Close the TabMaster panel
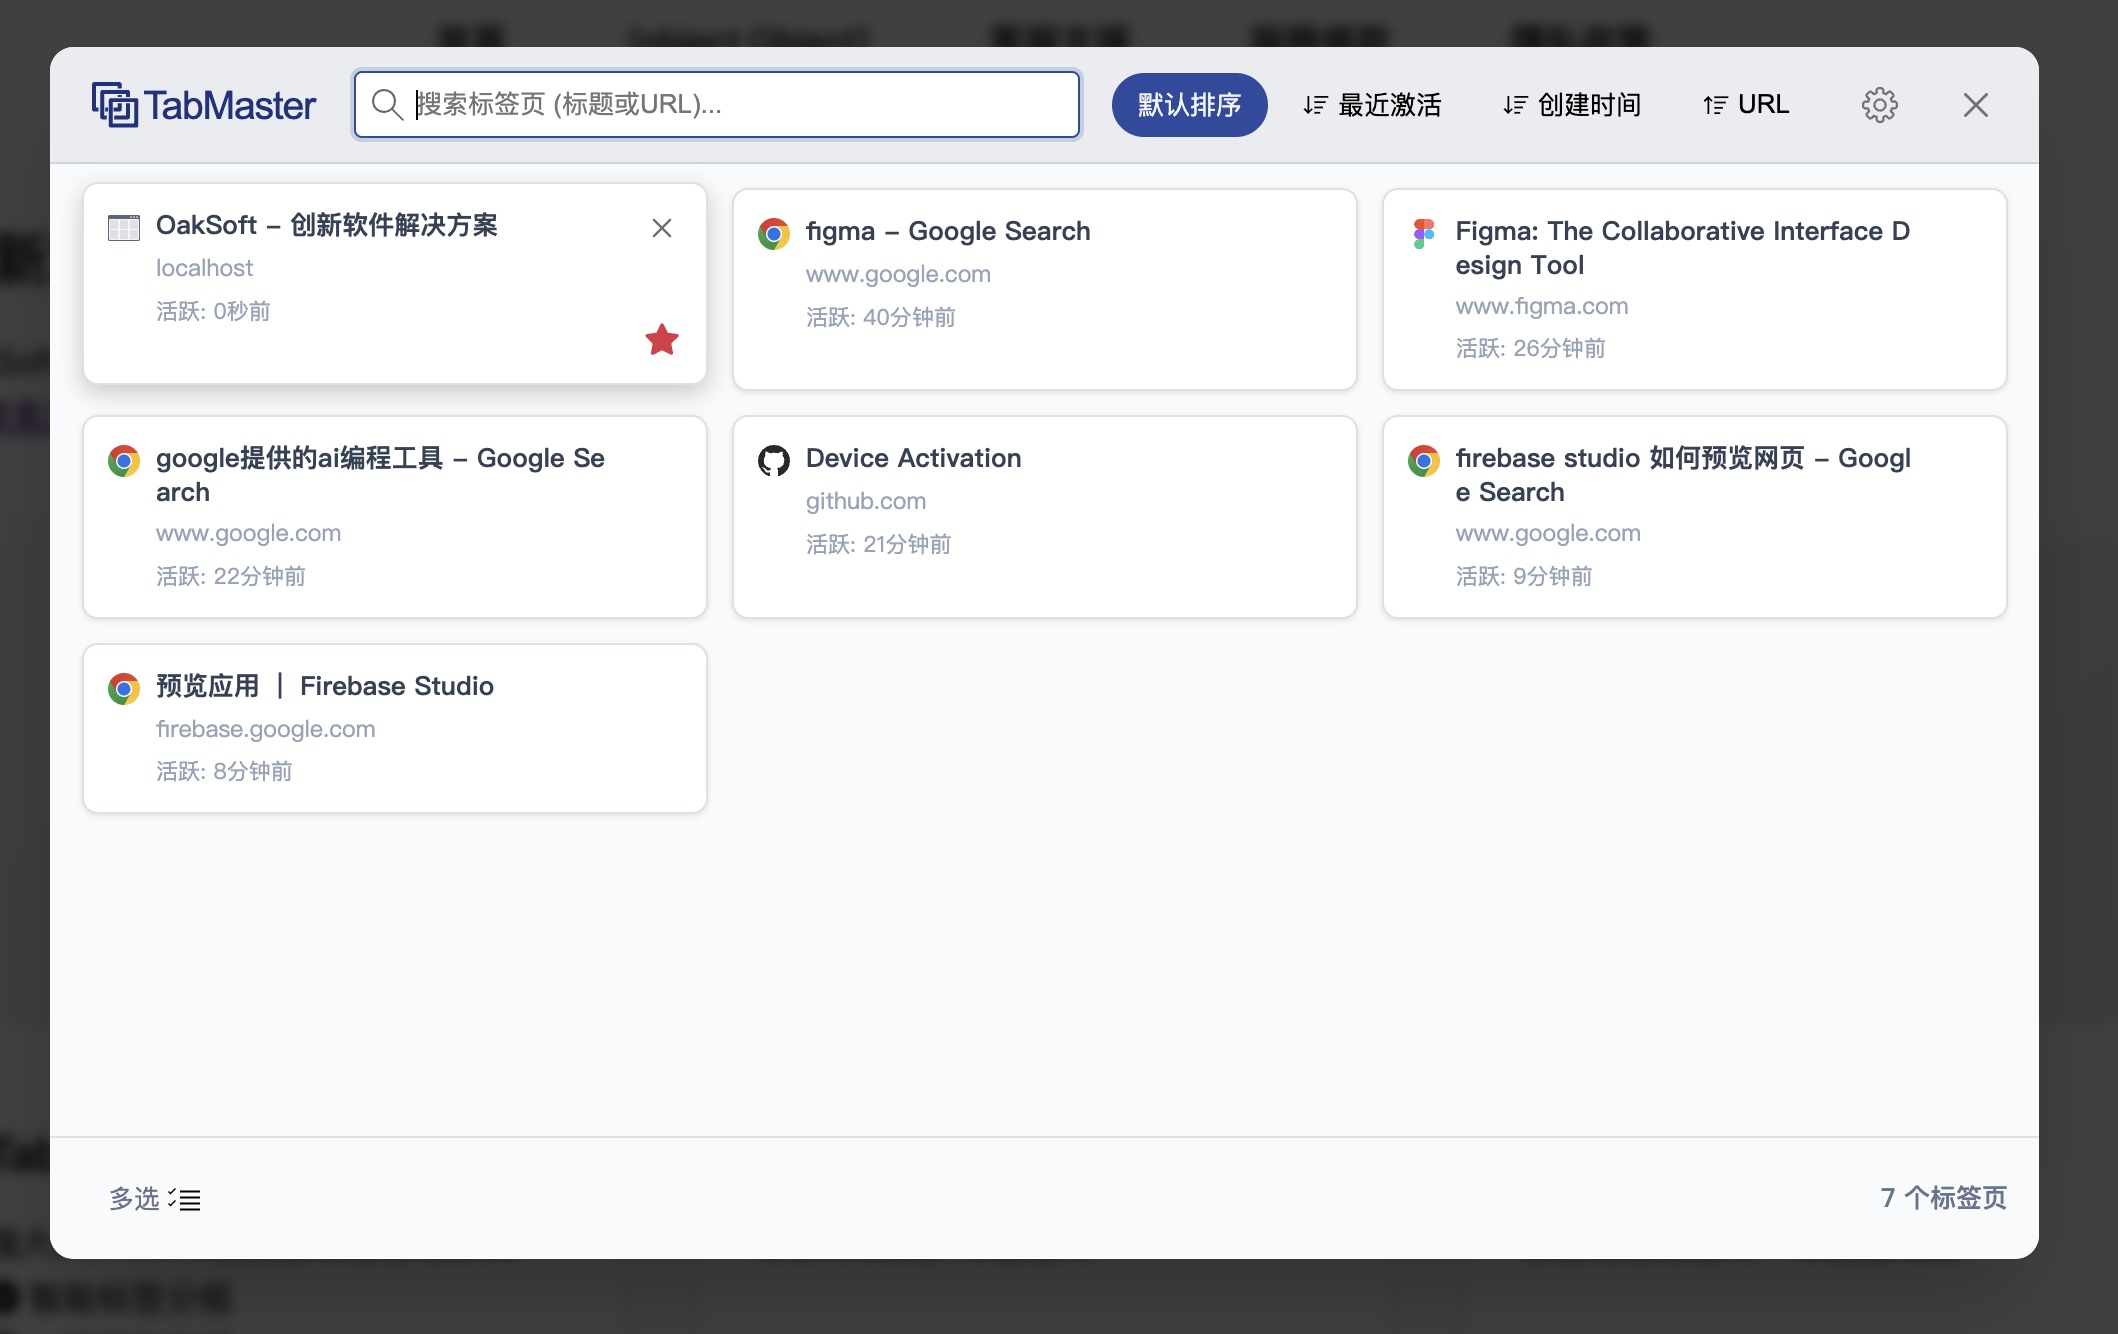This screenshot has width=2118, height=1334. coord(1975,105)
